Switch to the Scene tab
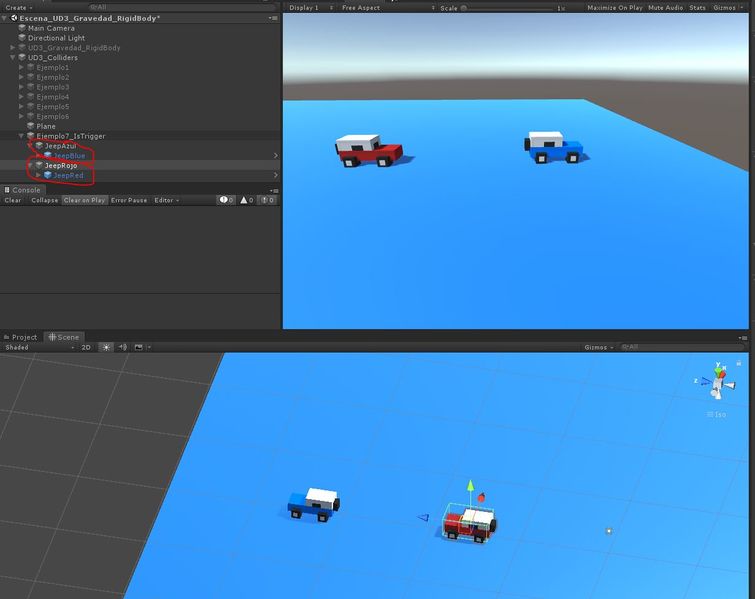 click(64, 337)
